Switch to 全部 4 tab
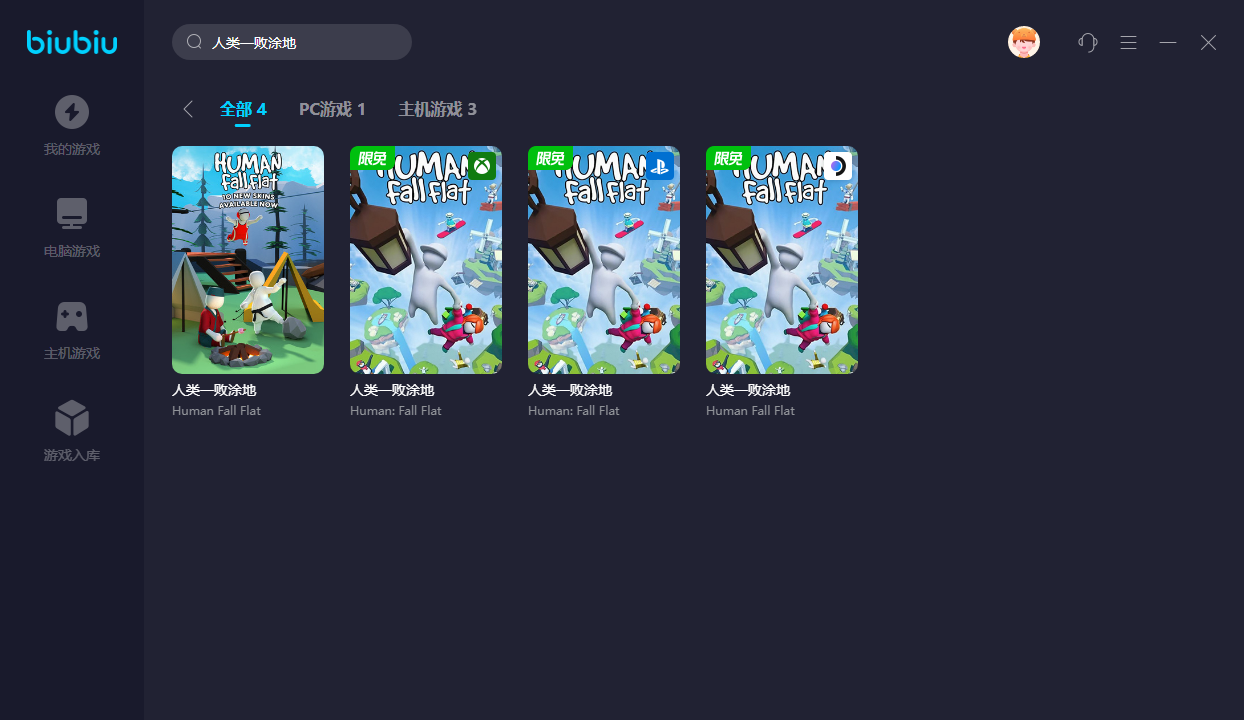 click(243, 109)
